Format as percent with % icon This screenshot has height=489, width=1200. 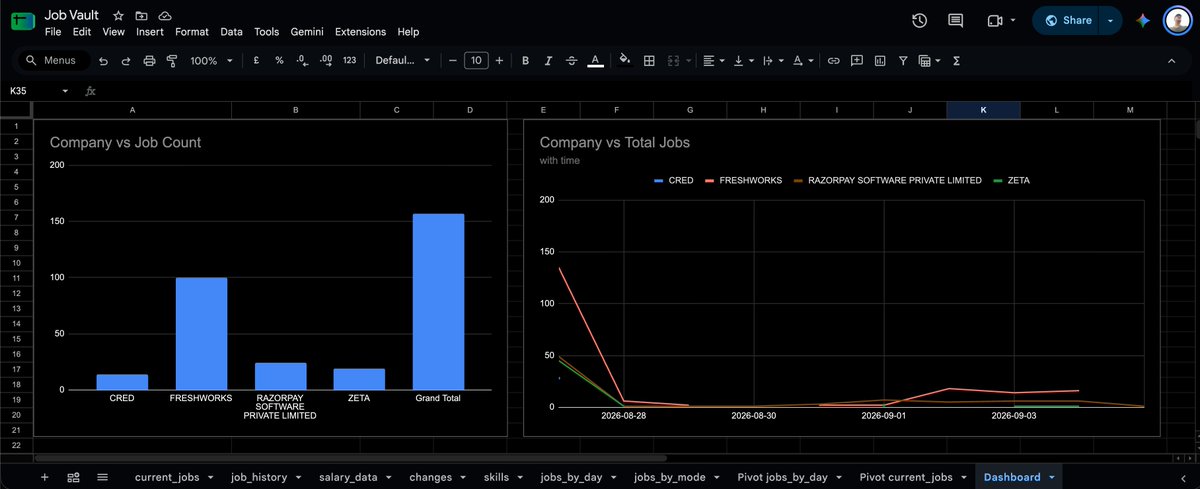(279, 61)
